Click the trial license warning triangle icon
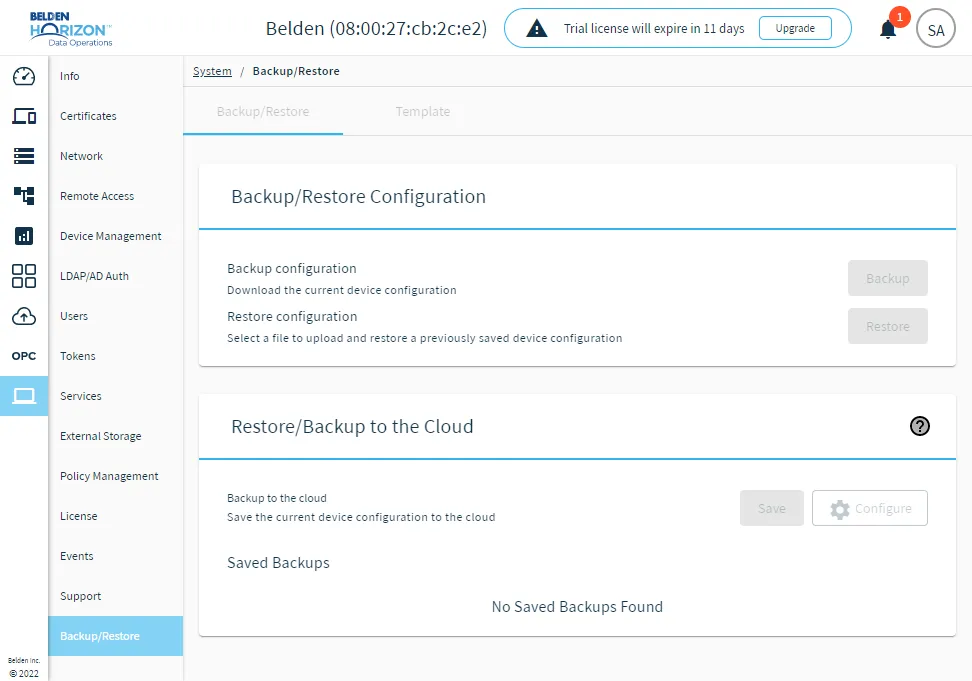The width and height of the screenshot is (972, 681). tap(536, 29)
